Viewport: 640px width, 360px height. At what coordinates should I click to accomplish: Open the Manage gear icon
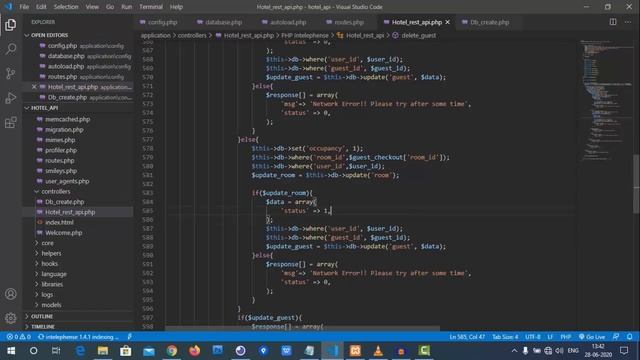pyautogui.click(x=11, y=318)
